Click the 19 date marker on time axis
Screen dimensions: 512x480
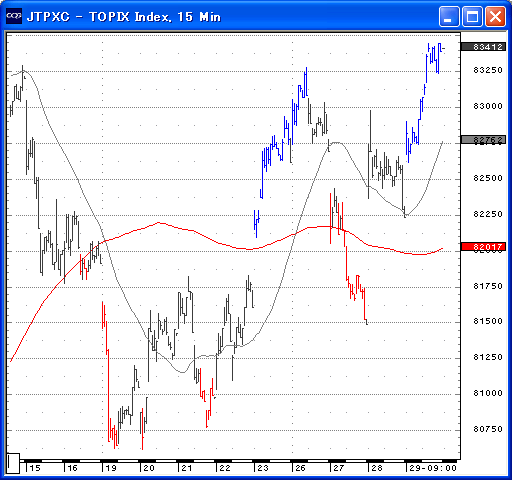point(111,468)
